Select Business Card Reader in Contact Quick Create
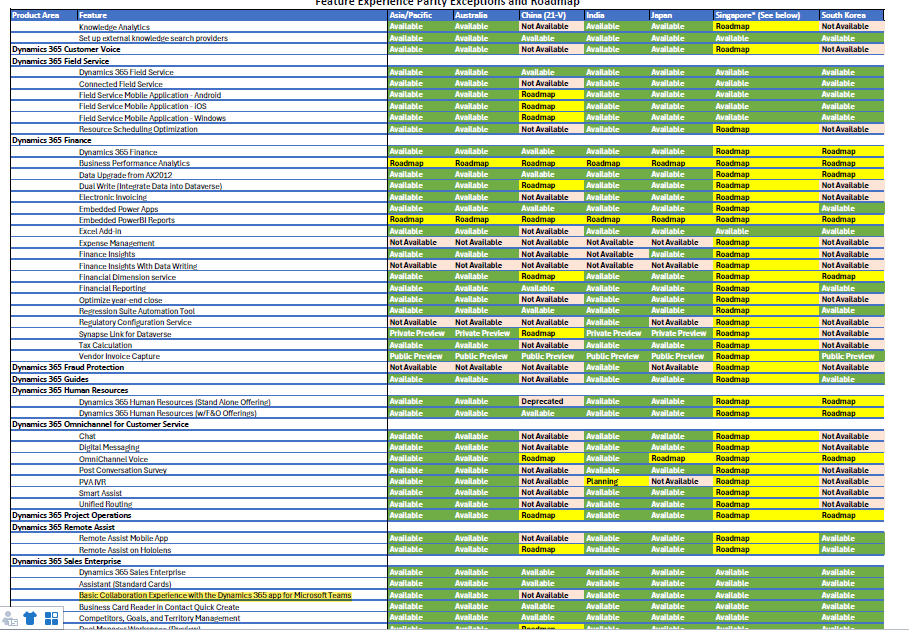Viewport: 909px width, 630px height. [x=159, y=607]
